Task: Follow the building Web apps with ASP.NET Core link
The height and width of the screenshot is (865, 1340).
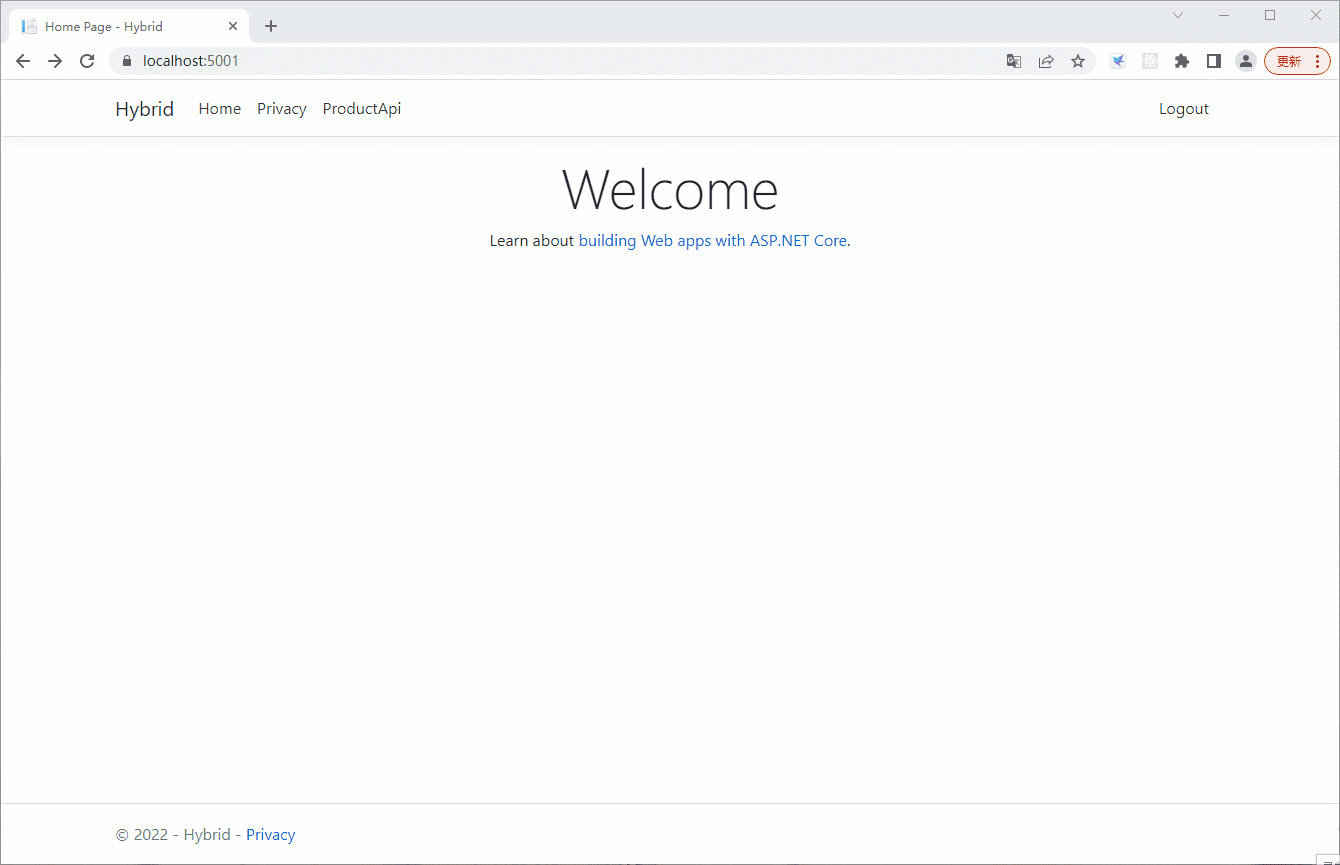Action: (713, 241)
